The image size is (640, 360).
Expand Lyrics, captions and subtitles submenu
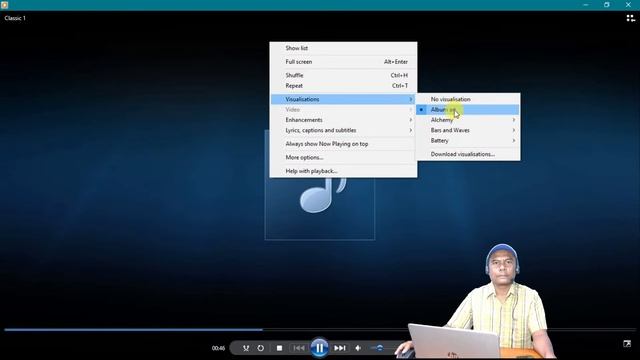(343, 130)
